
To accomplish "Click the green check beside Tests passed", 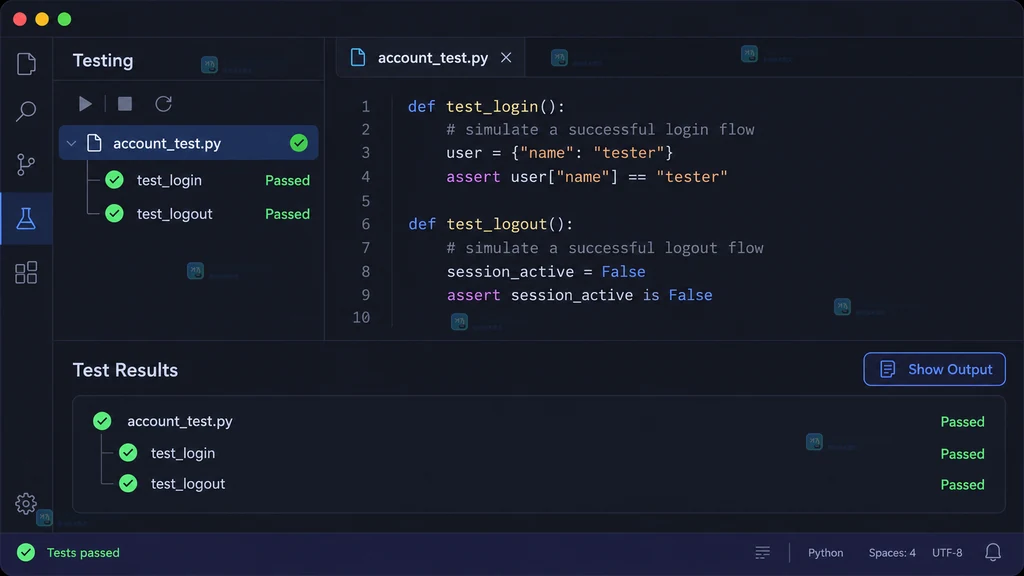I will point(26,552).
